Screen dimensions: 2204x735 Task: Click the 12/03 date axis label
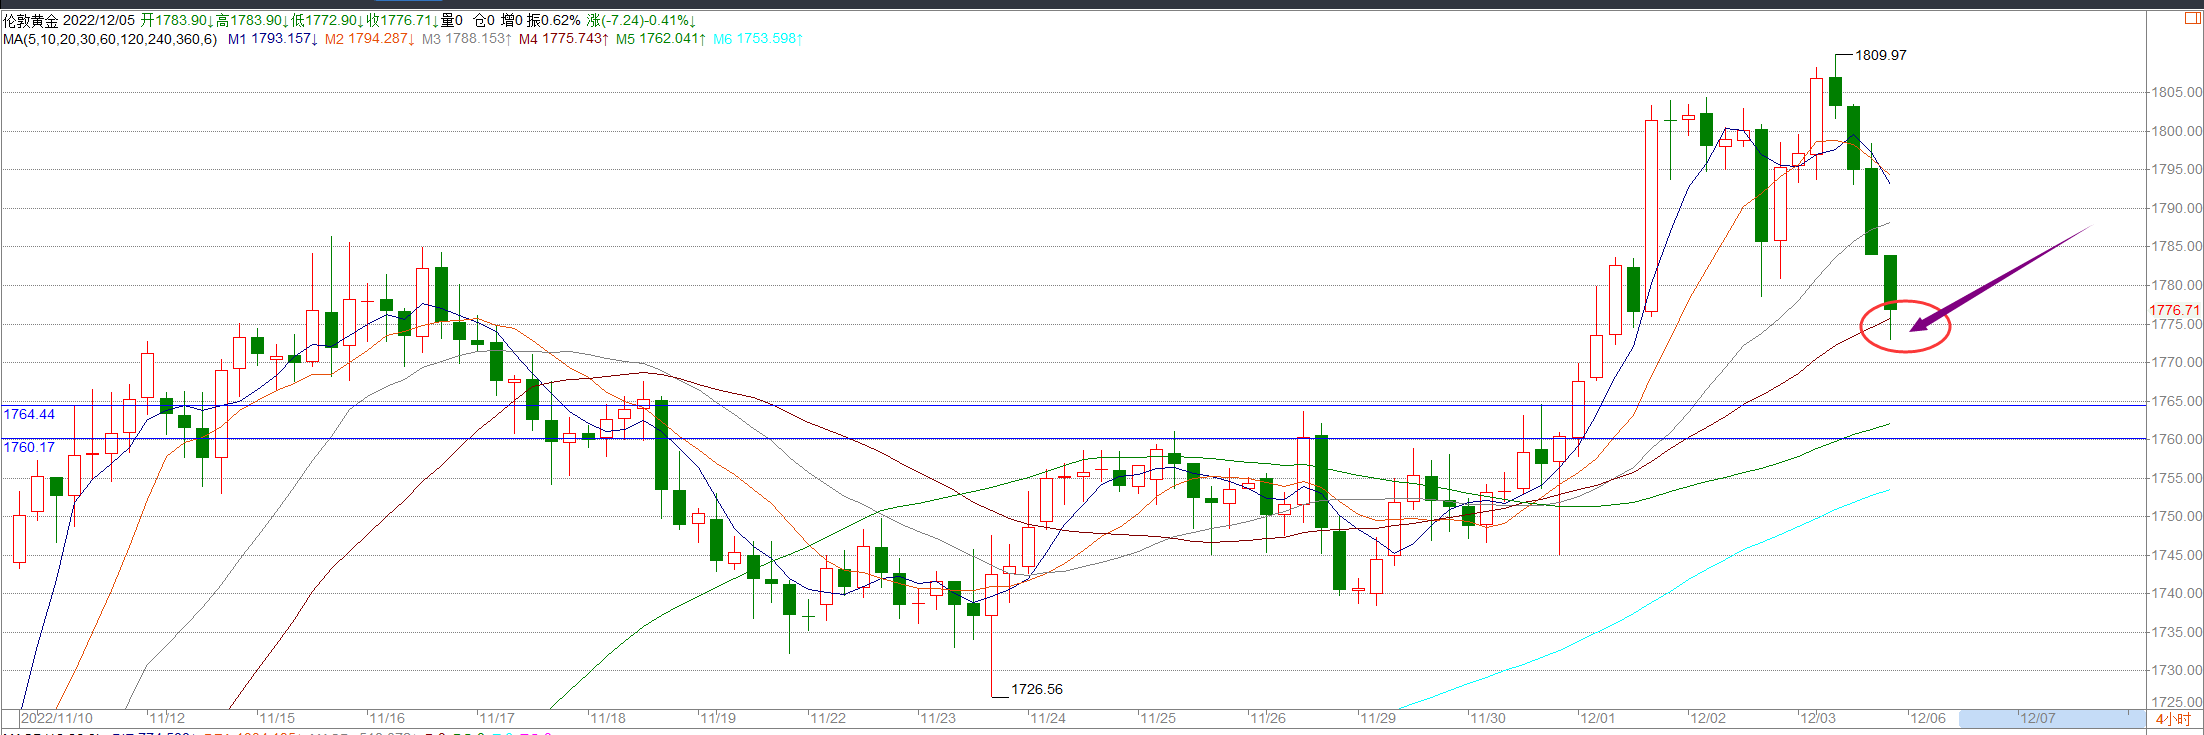click(1818, 718)
